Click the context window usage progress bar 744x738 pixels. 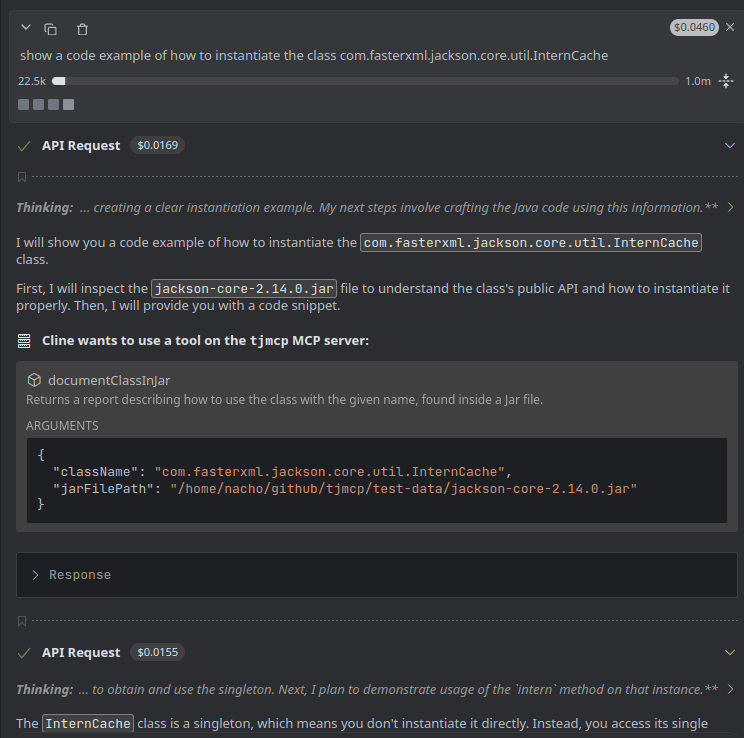[365, 81]
